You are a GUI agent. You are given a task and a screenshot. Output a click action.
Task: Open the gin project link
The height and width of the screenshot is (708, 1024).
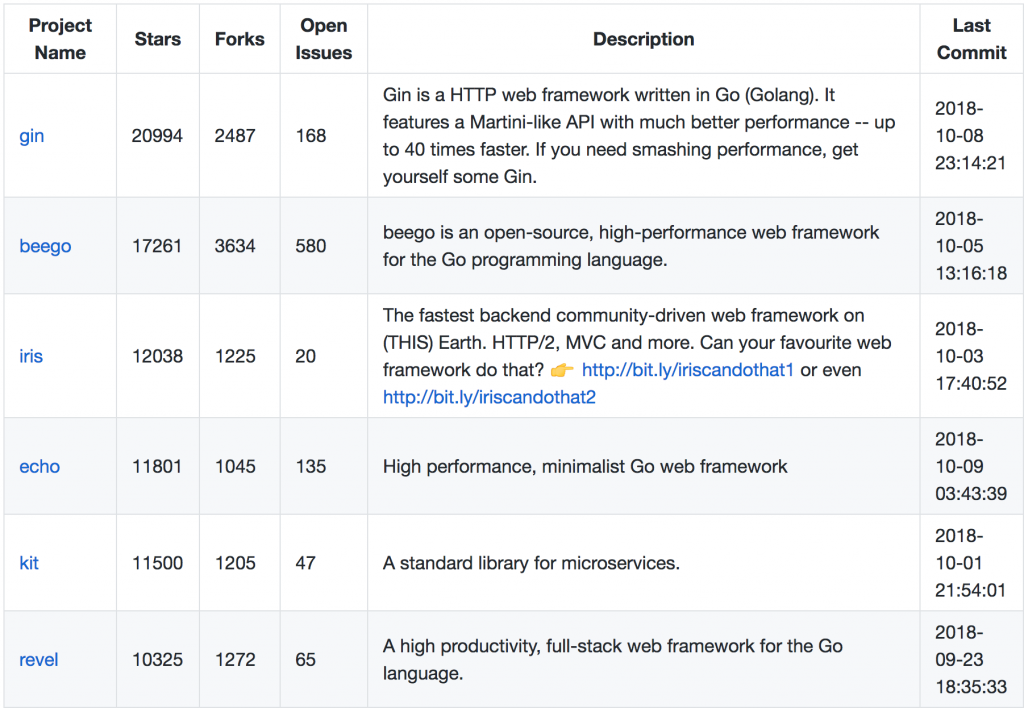point(32,136)
